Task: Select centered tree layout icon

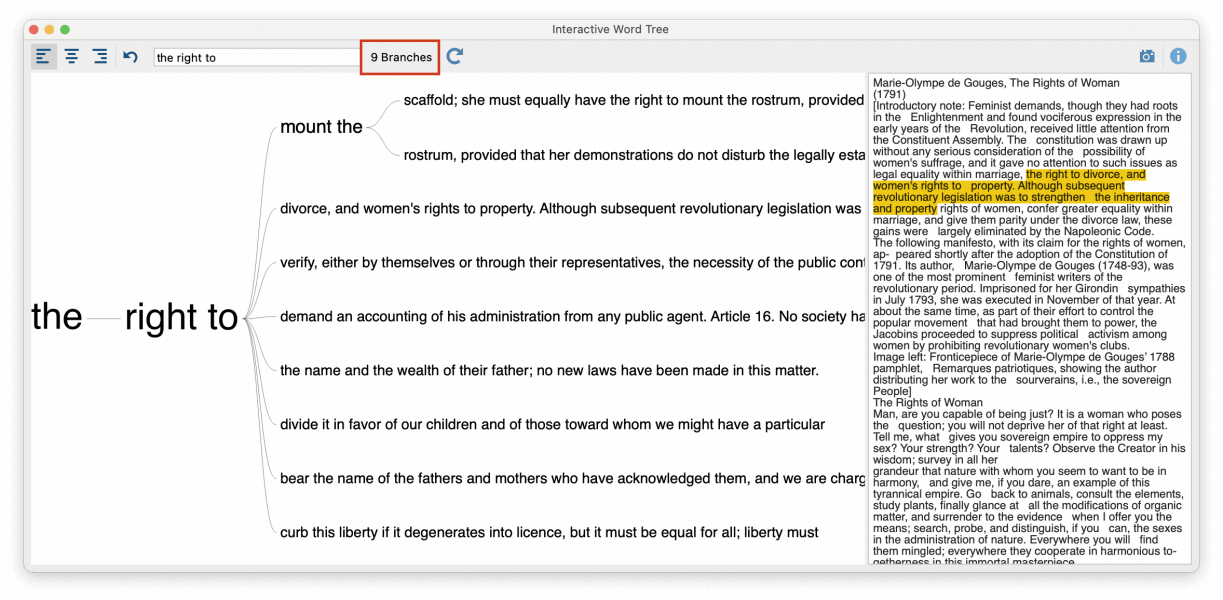Action: (x=72, y=57)
